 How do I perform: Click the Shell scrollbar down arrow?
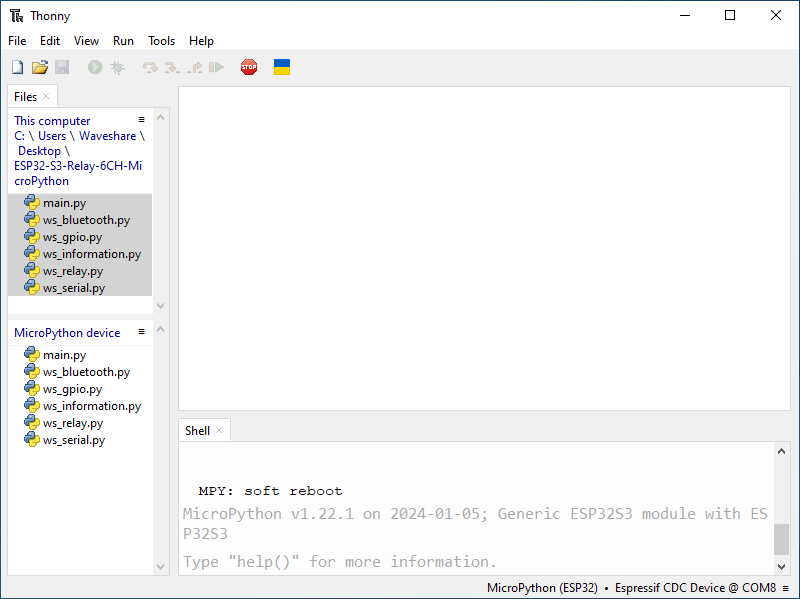point(781,566)
